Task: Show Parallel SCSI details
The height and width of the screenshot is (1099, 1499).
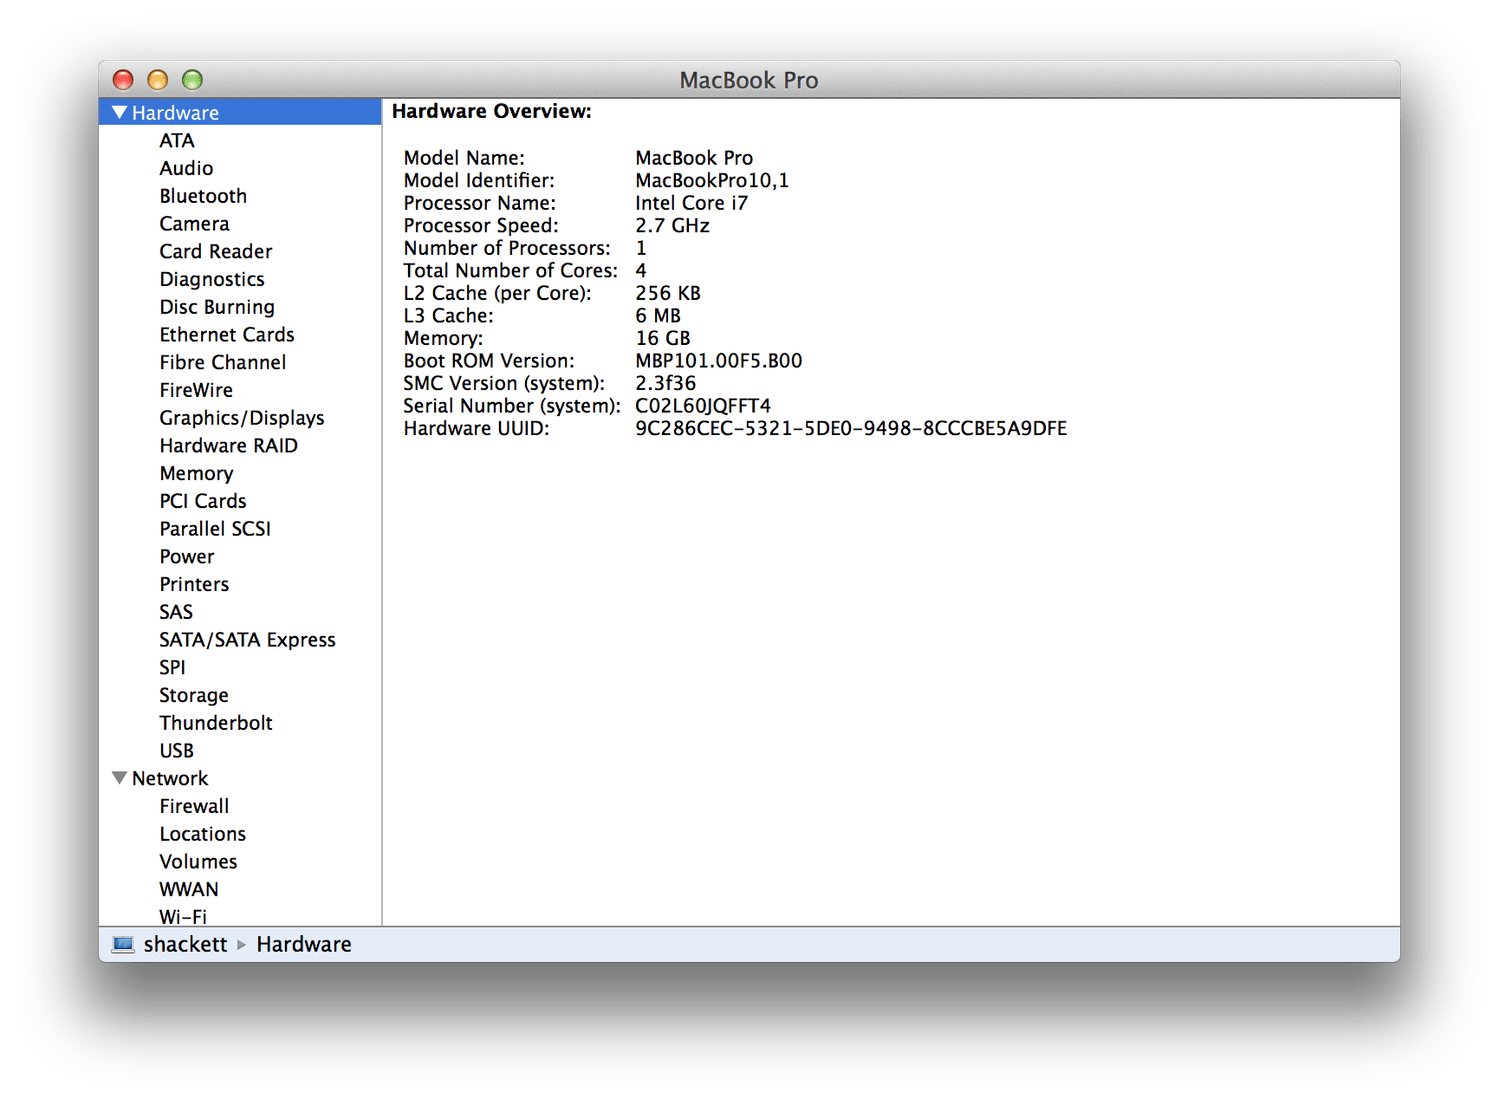Action: (x=215, y=529)
